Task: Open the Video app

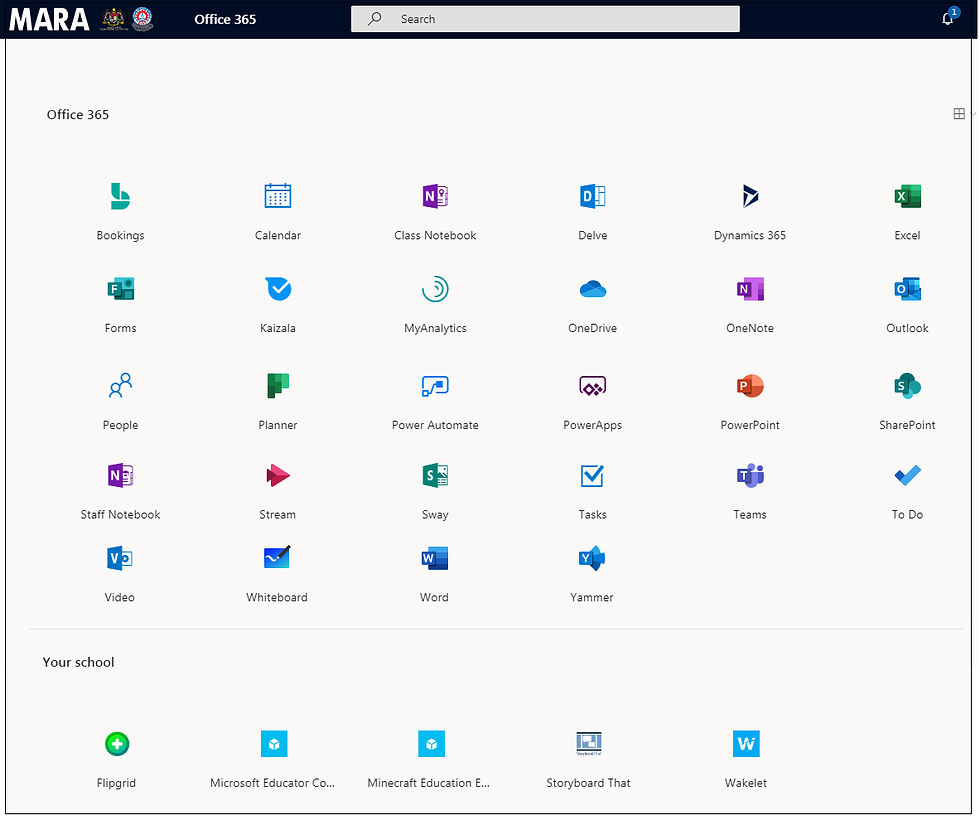Action: click(119, 573)
